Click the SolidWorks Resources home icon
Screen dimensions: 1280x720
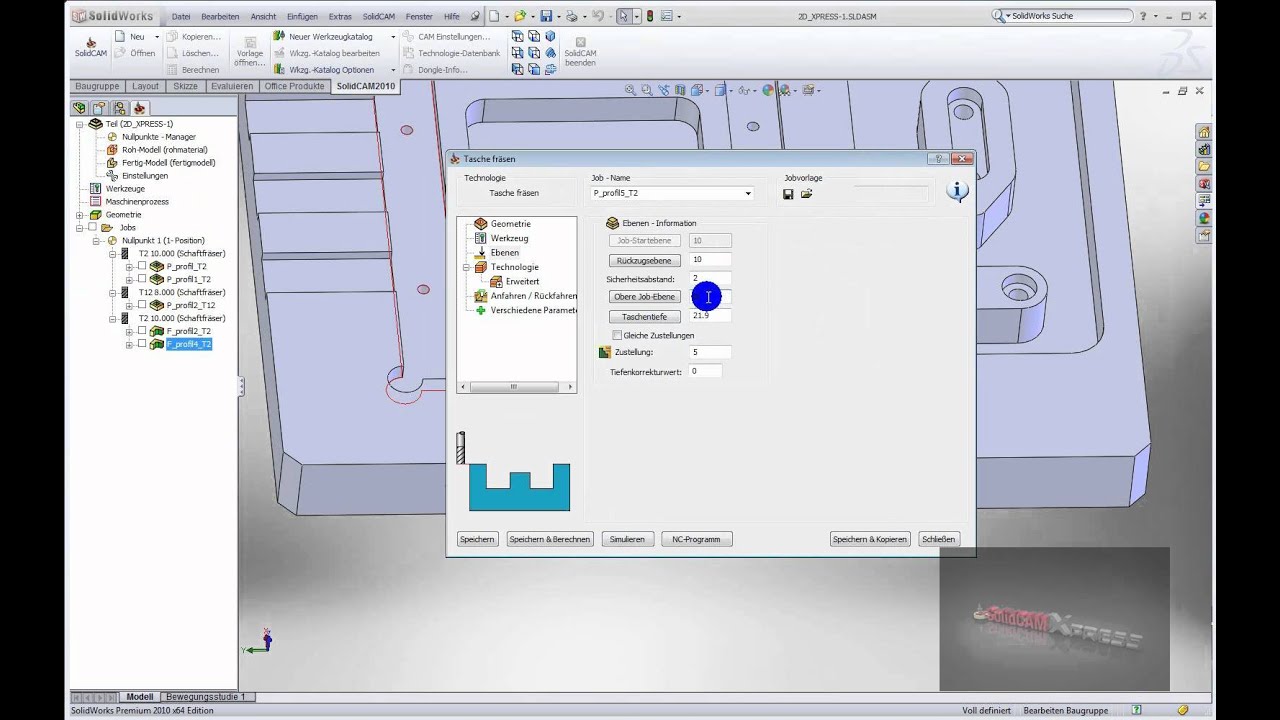(1204, 133)
